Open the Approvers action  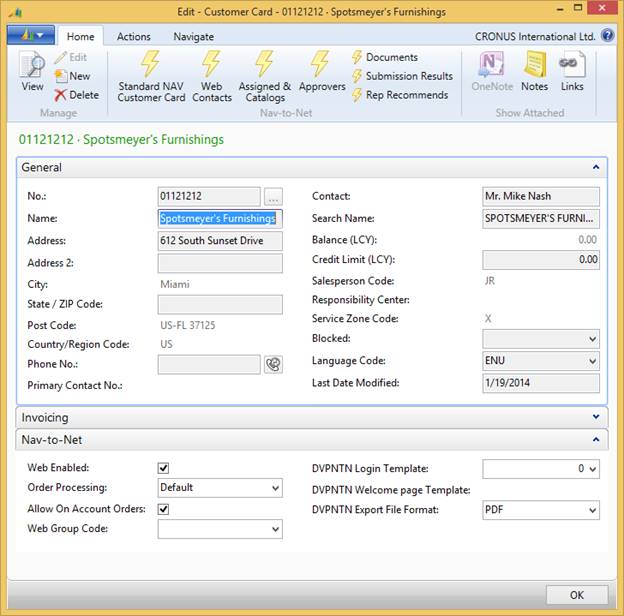(x=322, y=72)
